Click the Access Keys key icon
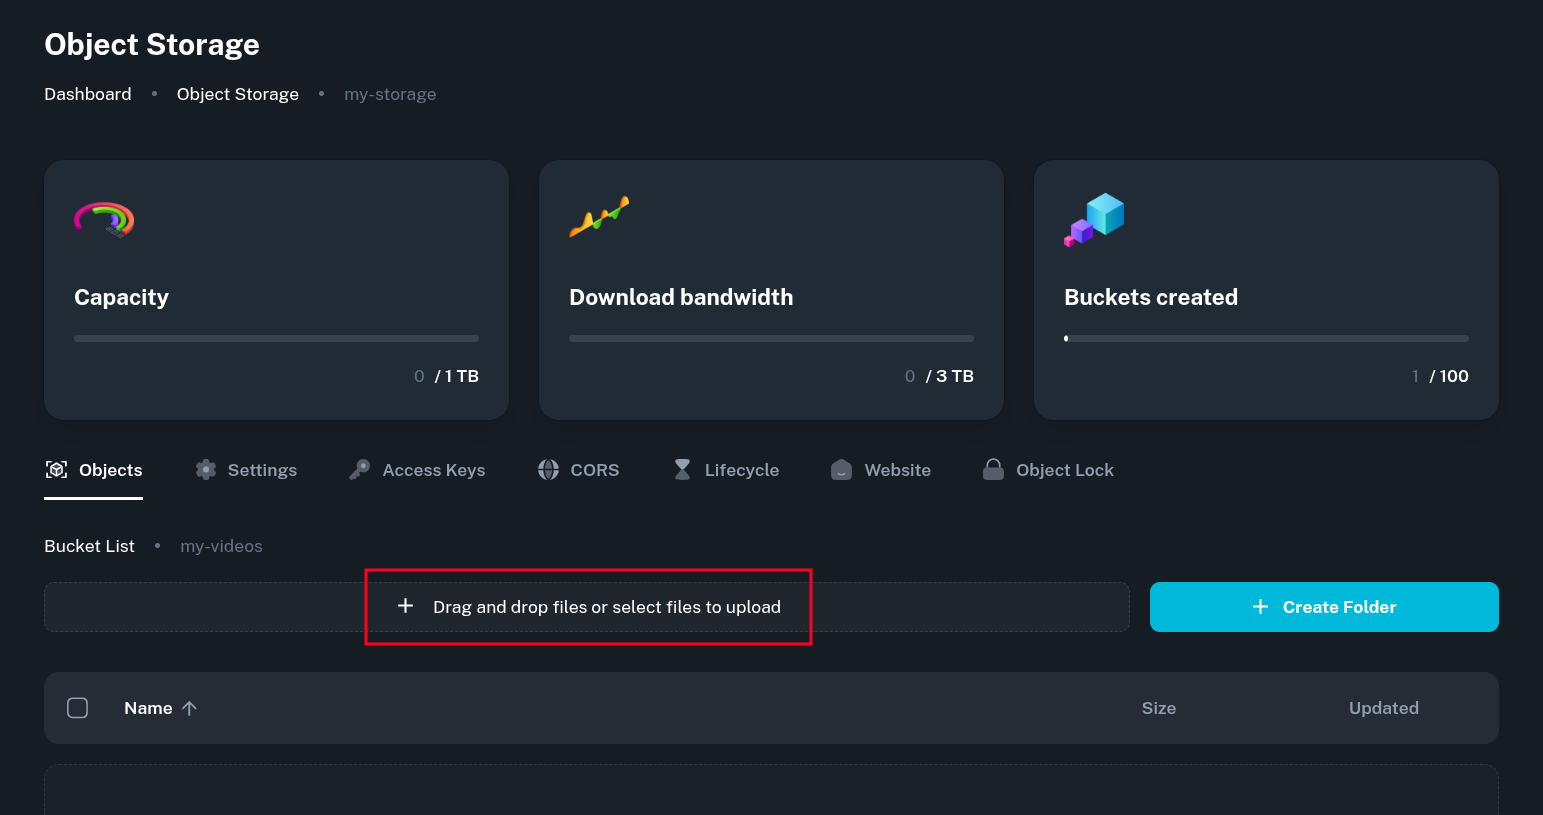The image size is (1543, 815). tap(360, 470)
